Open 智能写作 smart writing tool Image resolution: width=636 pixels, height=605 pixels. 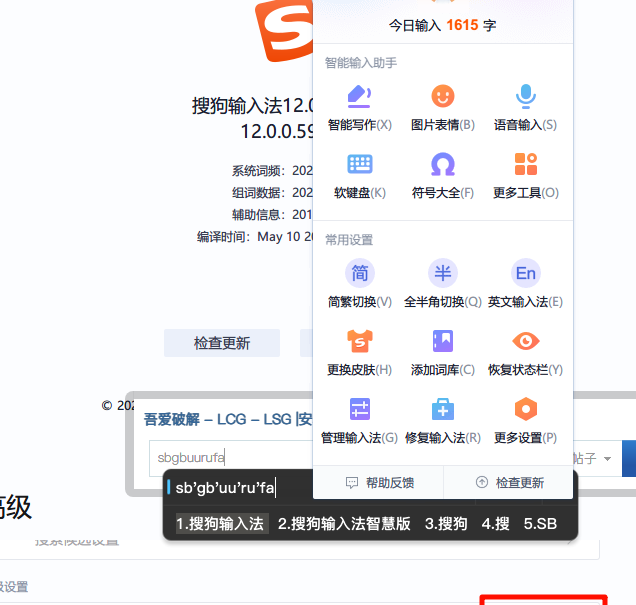click(359, 108)
